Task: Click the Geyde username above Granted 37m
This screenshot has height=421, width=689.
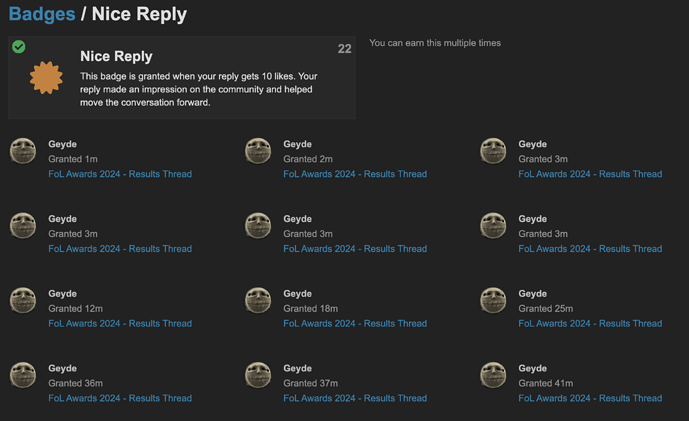Action: point(297,368)
